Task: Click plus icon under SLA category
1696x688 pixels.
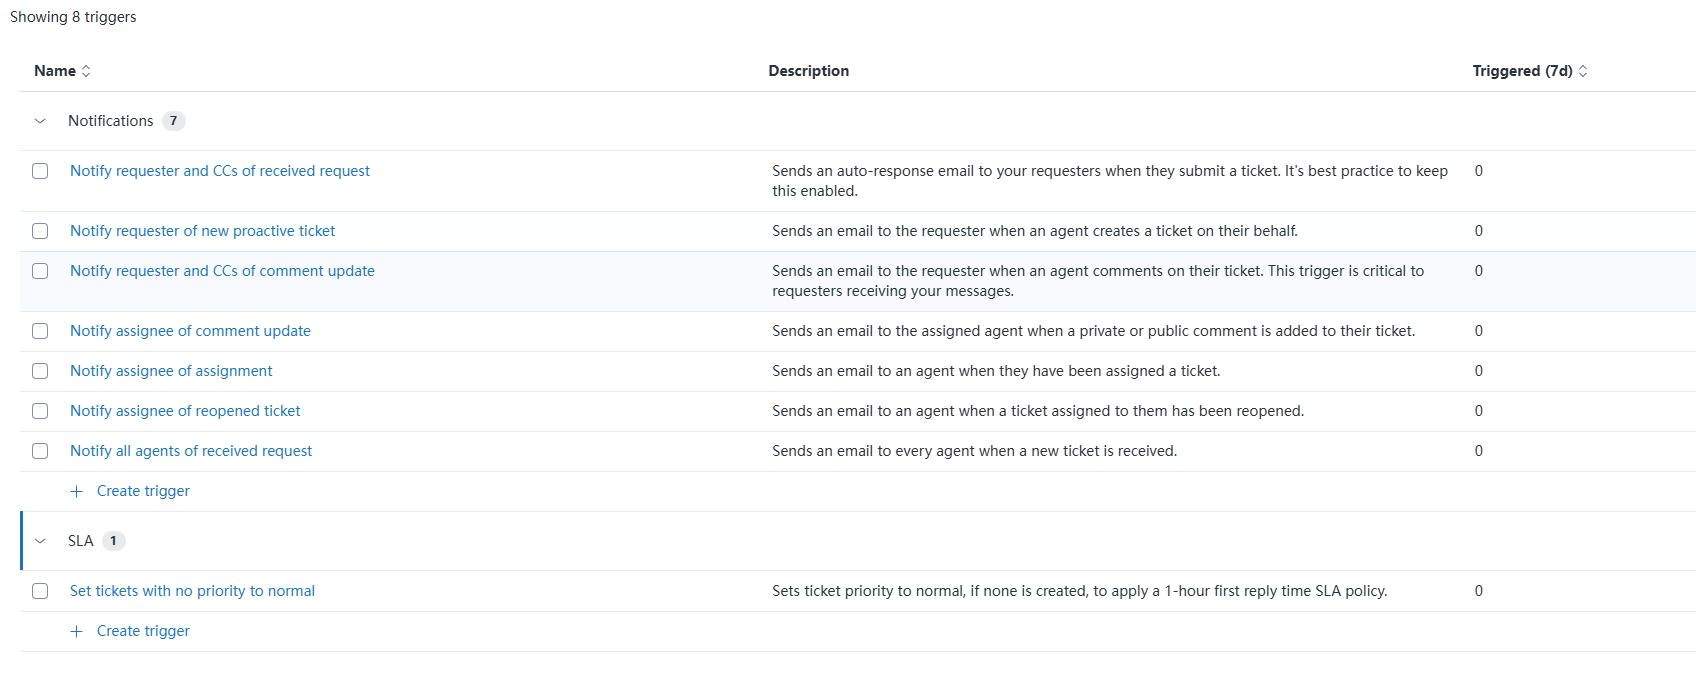Action: [77, 631]
